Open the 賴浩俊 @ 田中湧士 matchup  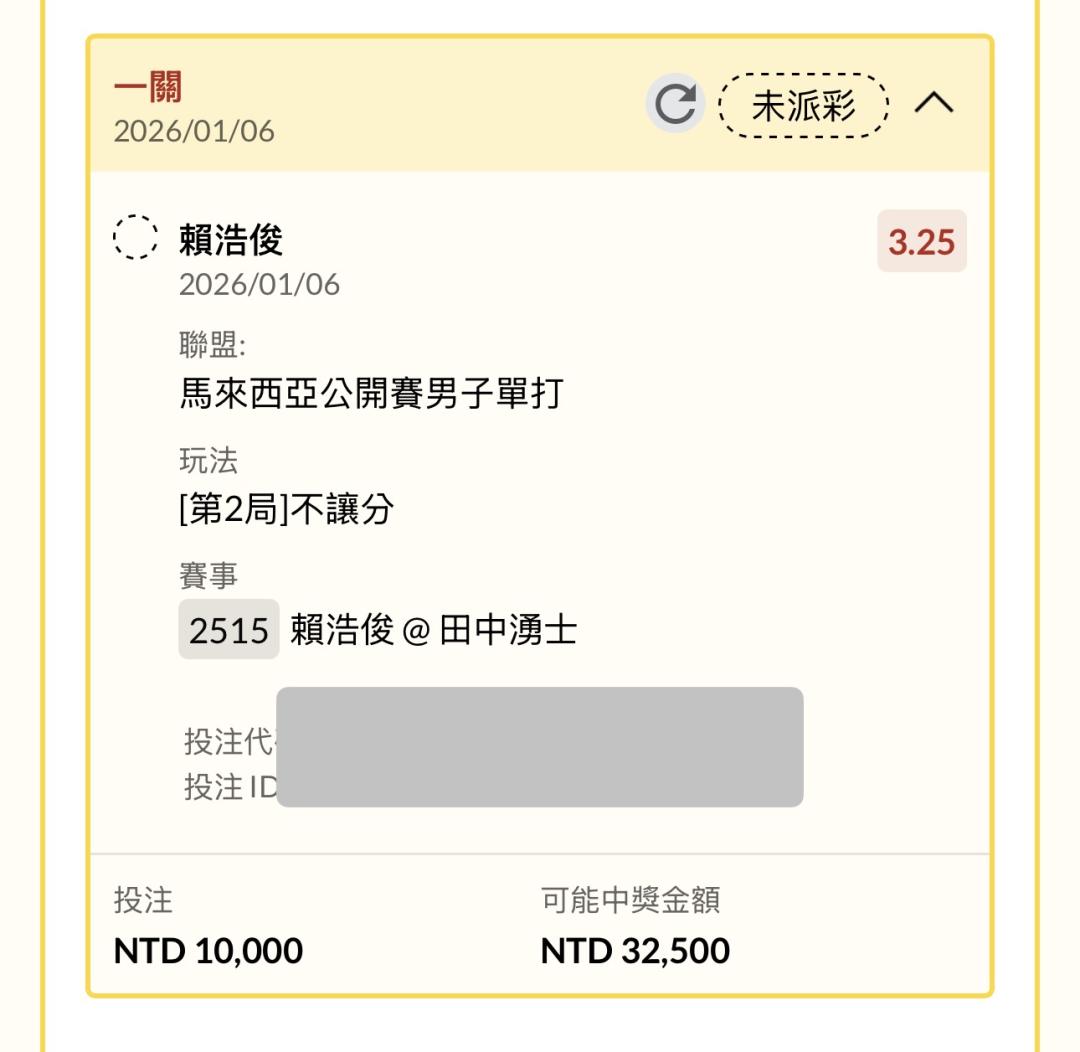click(x=433, y=631)
